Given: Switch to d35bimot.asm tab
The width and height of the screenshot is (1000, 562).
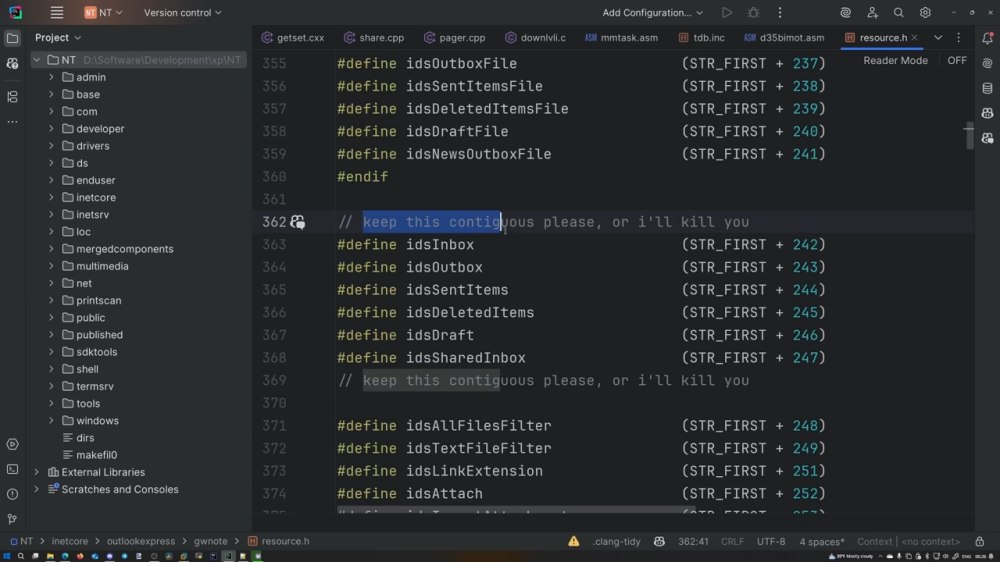Looking at the screenshot, I should tap(784, 38).
